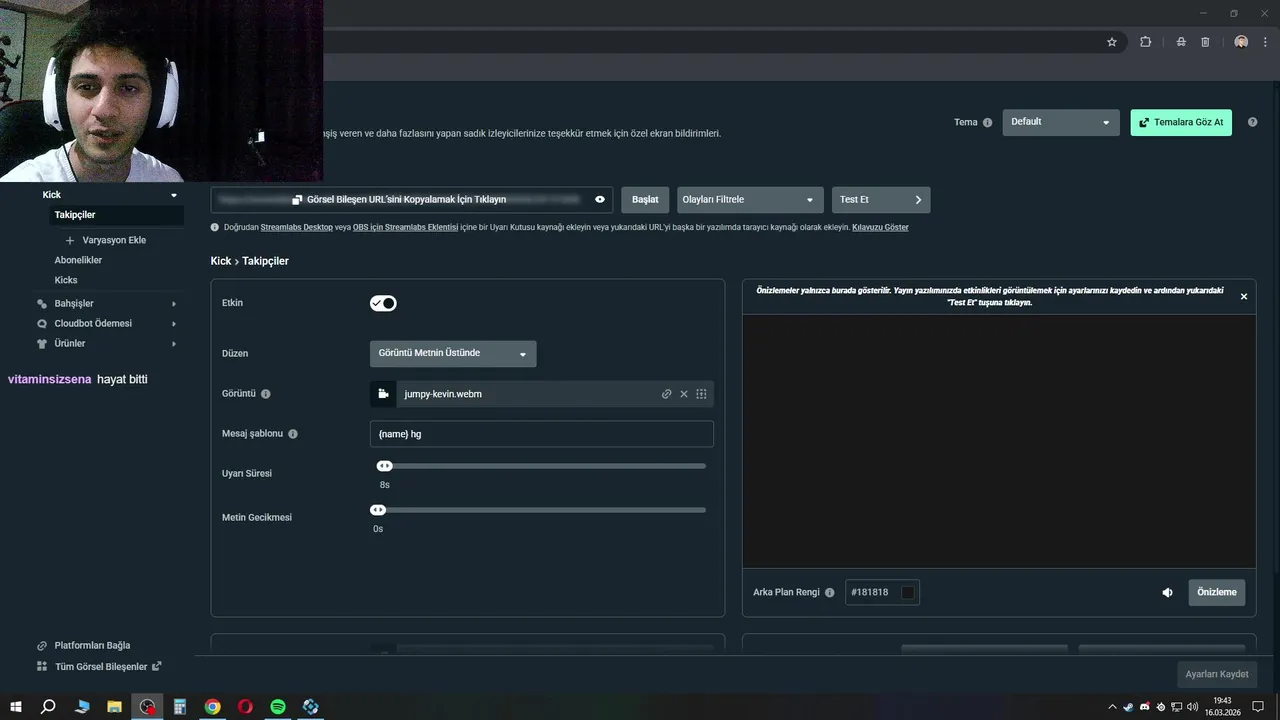This screenshot has height=720, width=1280.
Task: Reveal the widget URL with eye icon
Action: [x=600, y=199]
